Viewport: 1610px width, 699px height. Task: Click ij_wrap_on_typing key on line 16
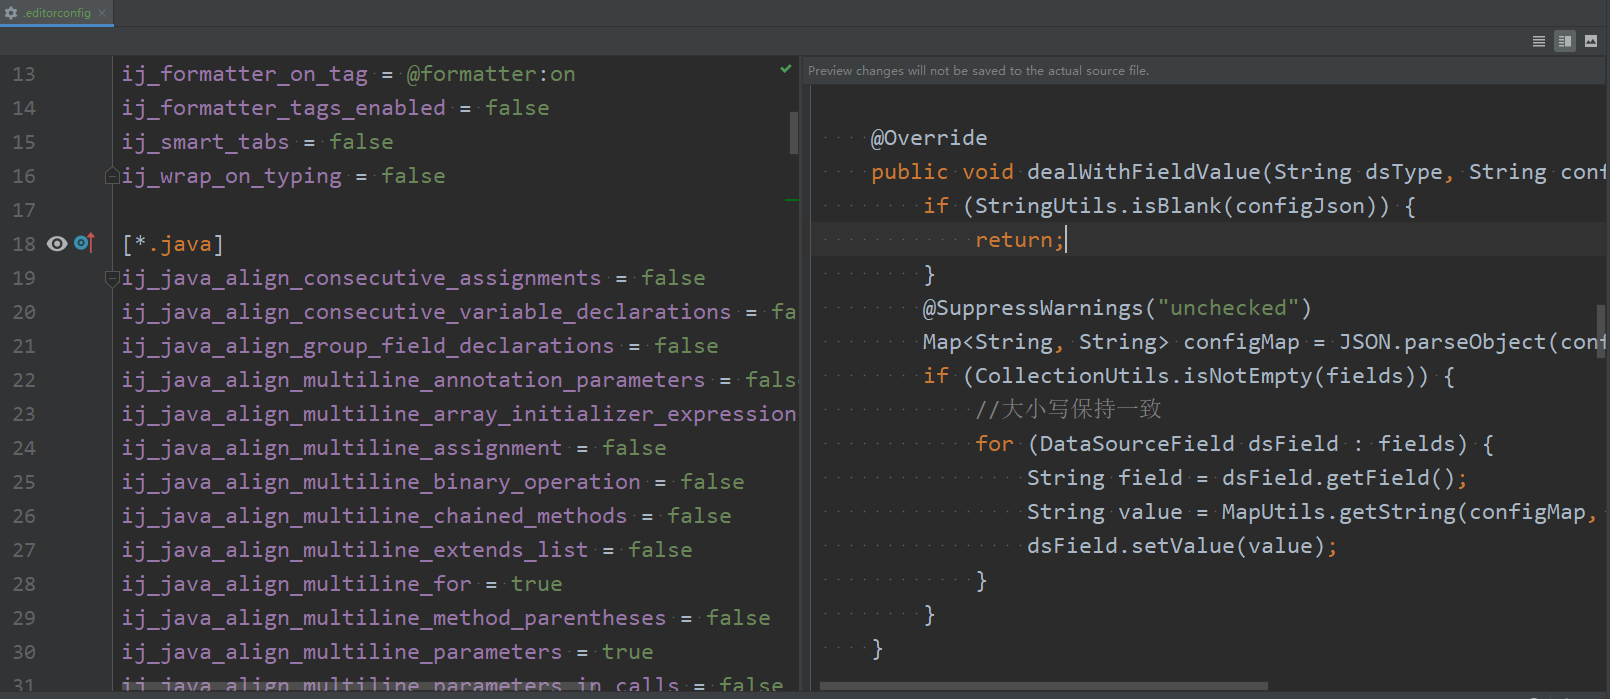pyautogui.click(x=232, y=176)
